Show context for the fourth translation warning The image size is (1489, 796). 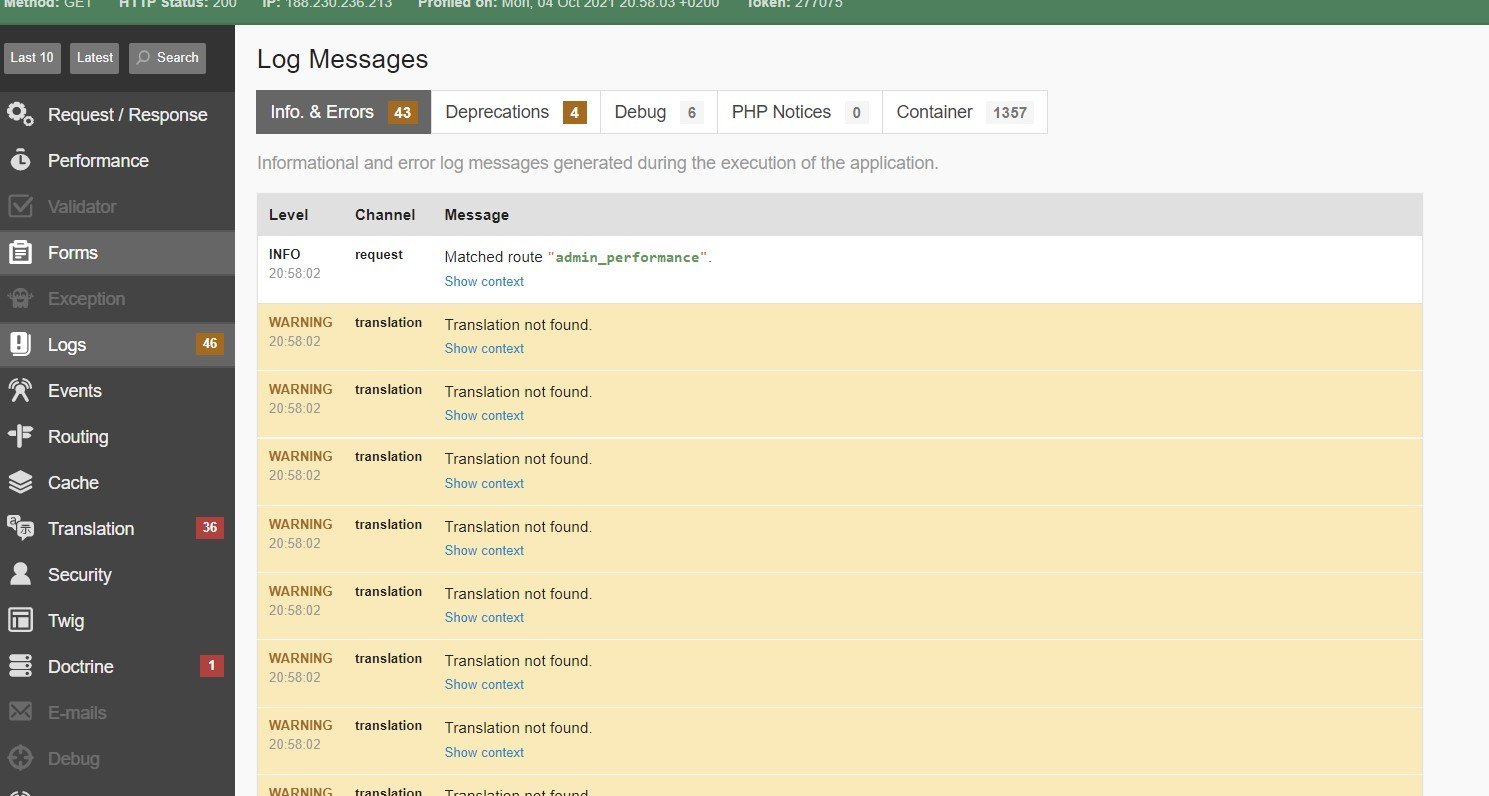(x=484, y=550)
